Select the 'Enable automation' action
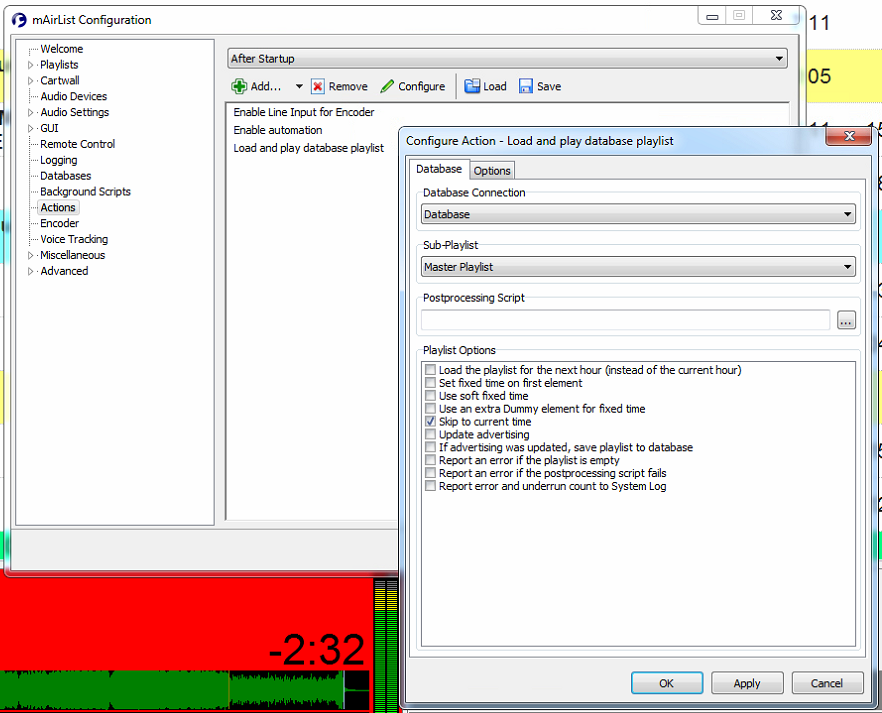The height and width of the screenshot is (713, 882). 278,130
